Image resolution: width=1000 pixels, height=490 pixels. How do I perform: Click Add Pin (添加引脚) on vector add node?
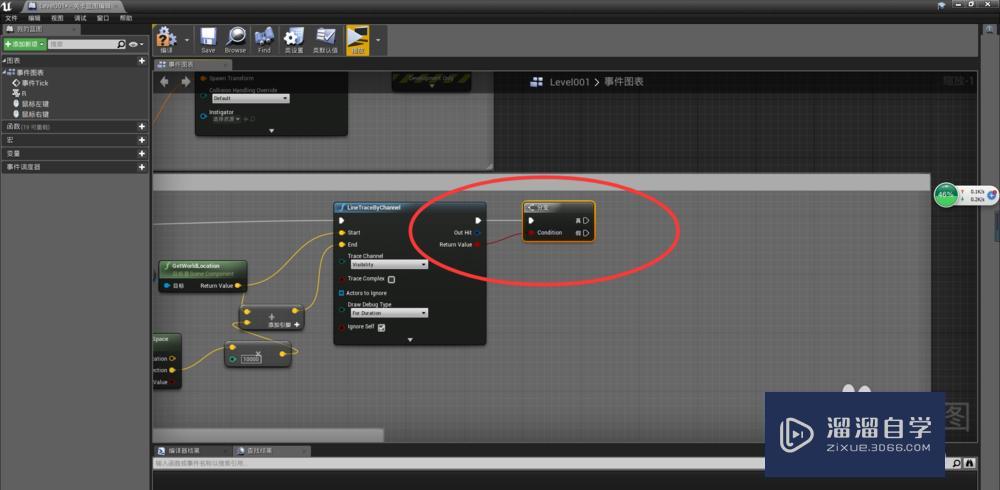click(284, 325)
